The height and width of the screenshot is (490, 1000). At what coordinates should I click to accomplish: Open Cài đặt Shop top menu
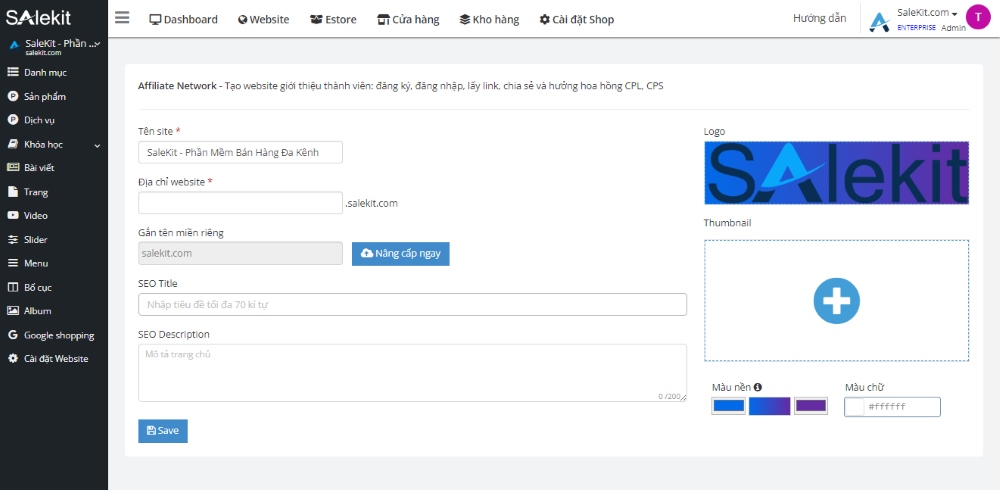576,19
